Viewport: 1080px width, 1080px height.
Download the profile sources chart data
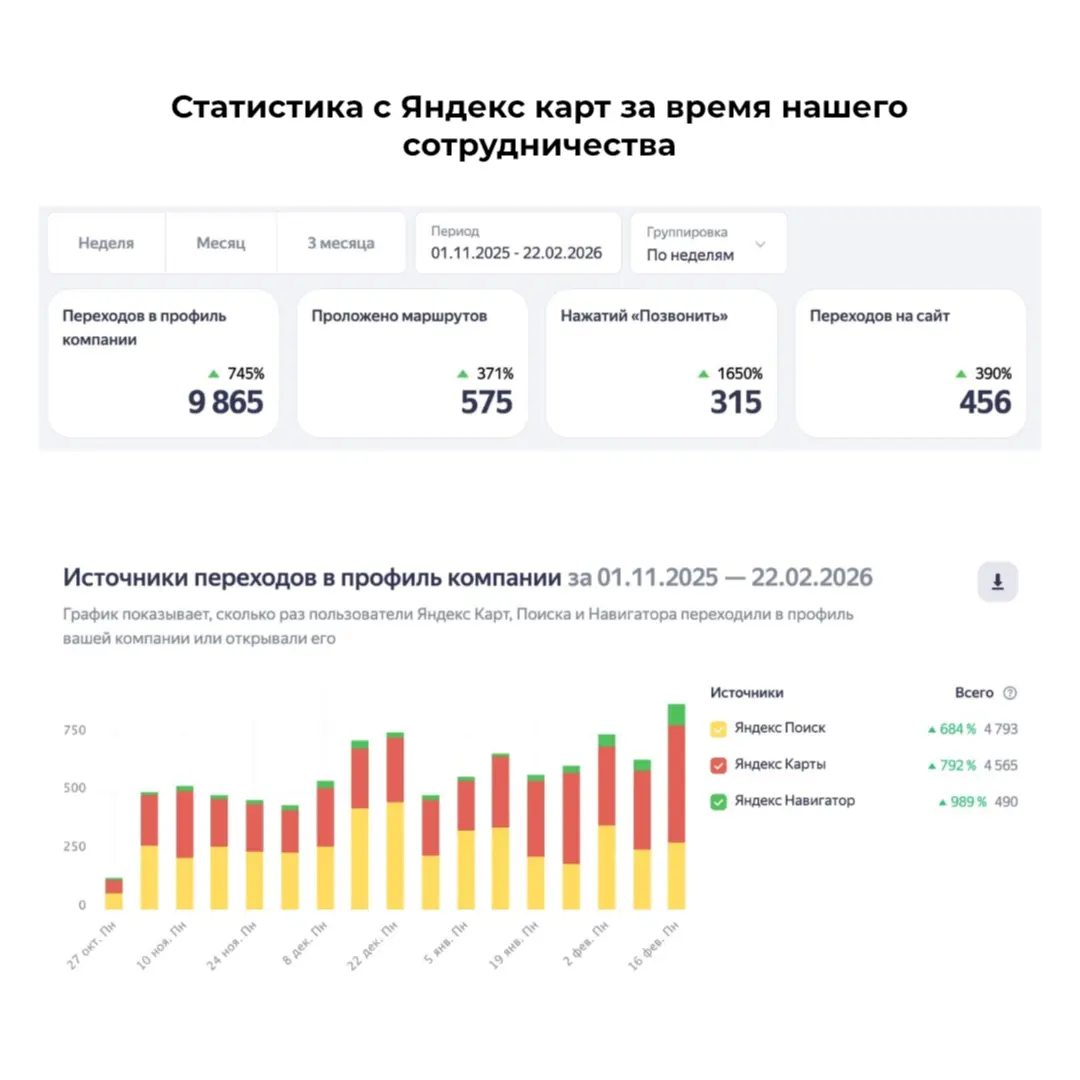[997, 581]
